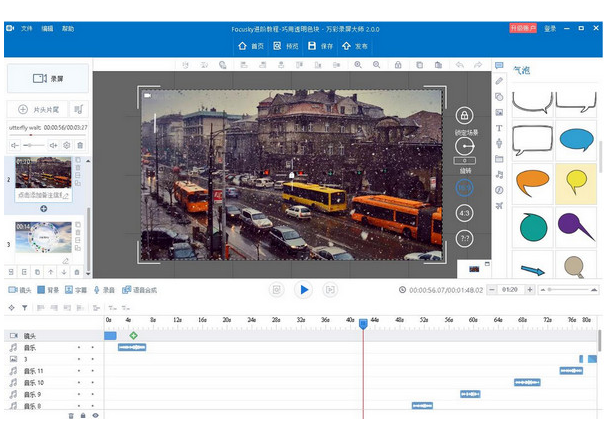Select the text T tool
Screen dimensions: 604x440
tap(499, 128)
